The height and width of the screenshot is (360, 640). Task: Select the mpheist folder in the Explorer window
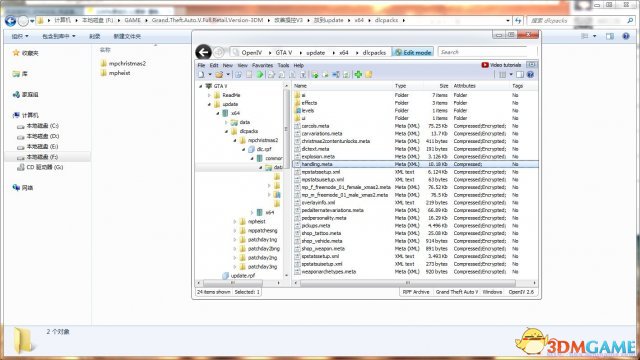pyautogui.click(x=115, y=73)
